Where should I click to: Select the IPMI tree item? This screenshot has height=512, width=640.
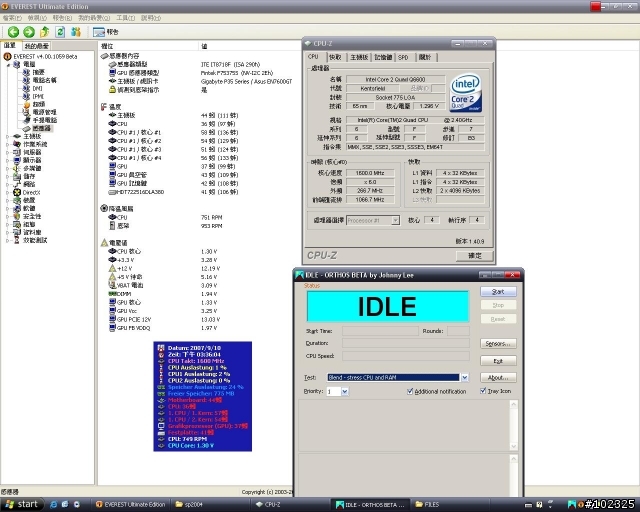point(33,96)
